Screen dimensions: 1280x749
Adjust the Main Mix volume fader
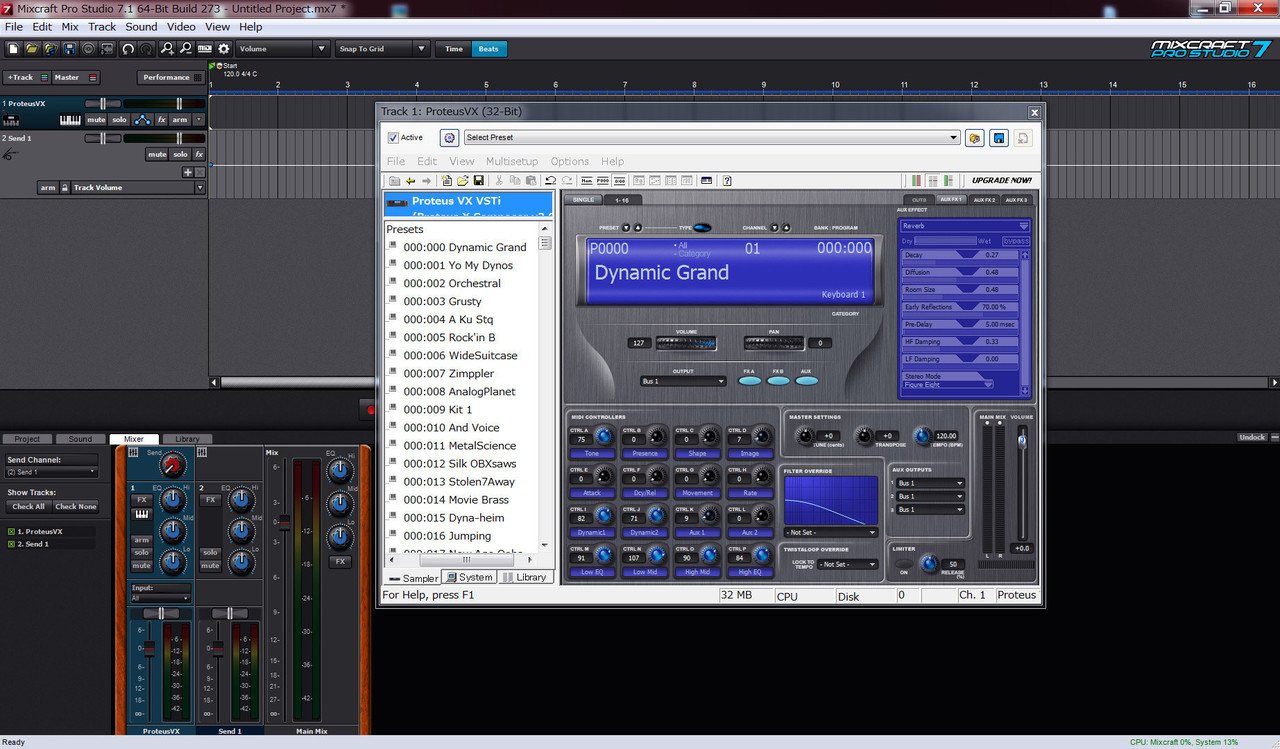coord(284,521)
